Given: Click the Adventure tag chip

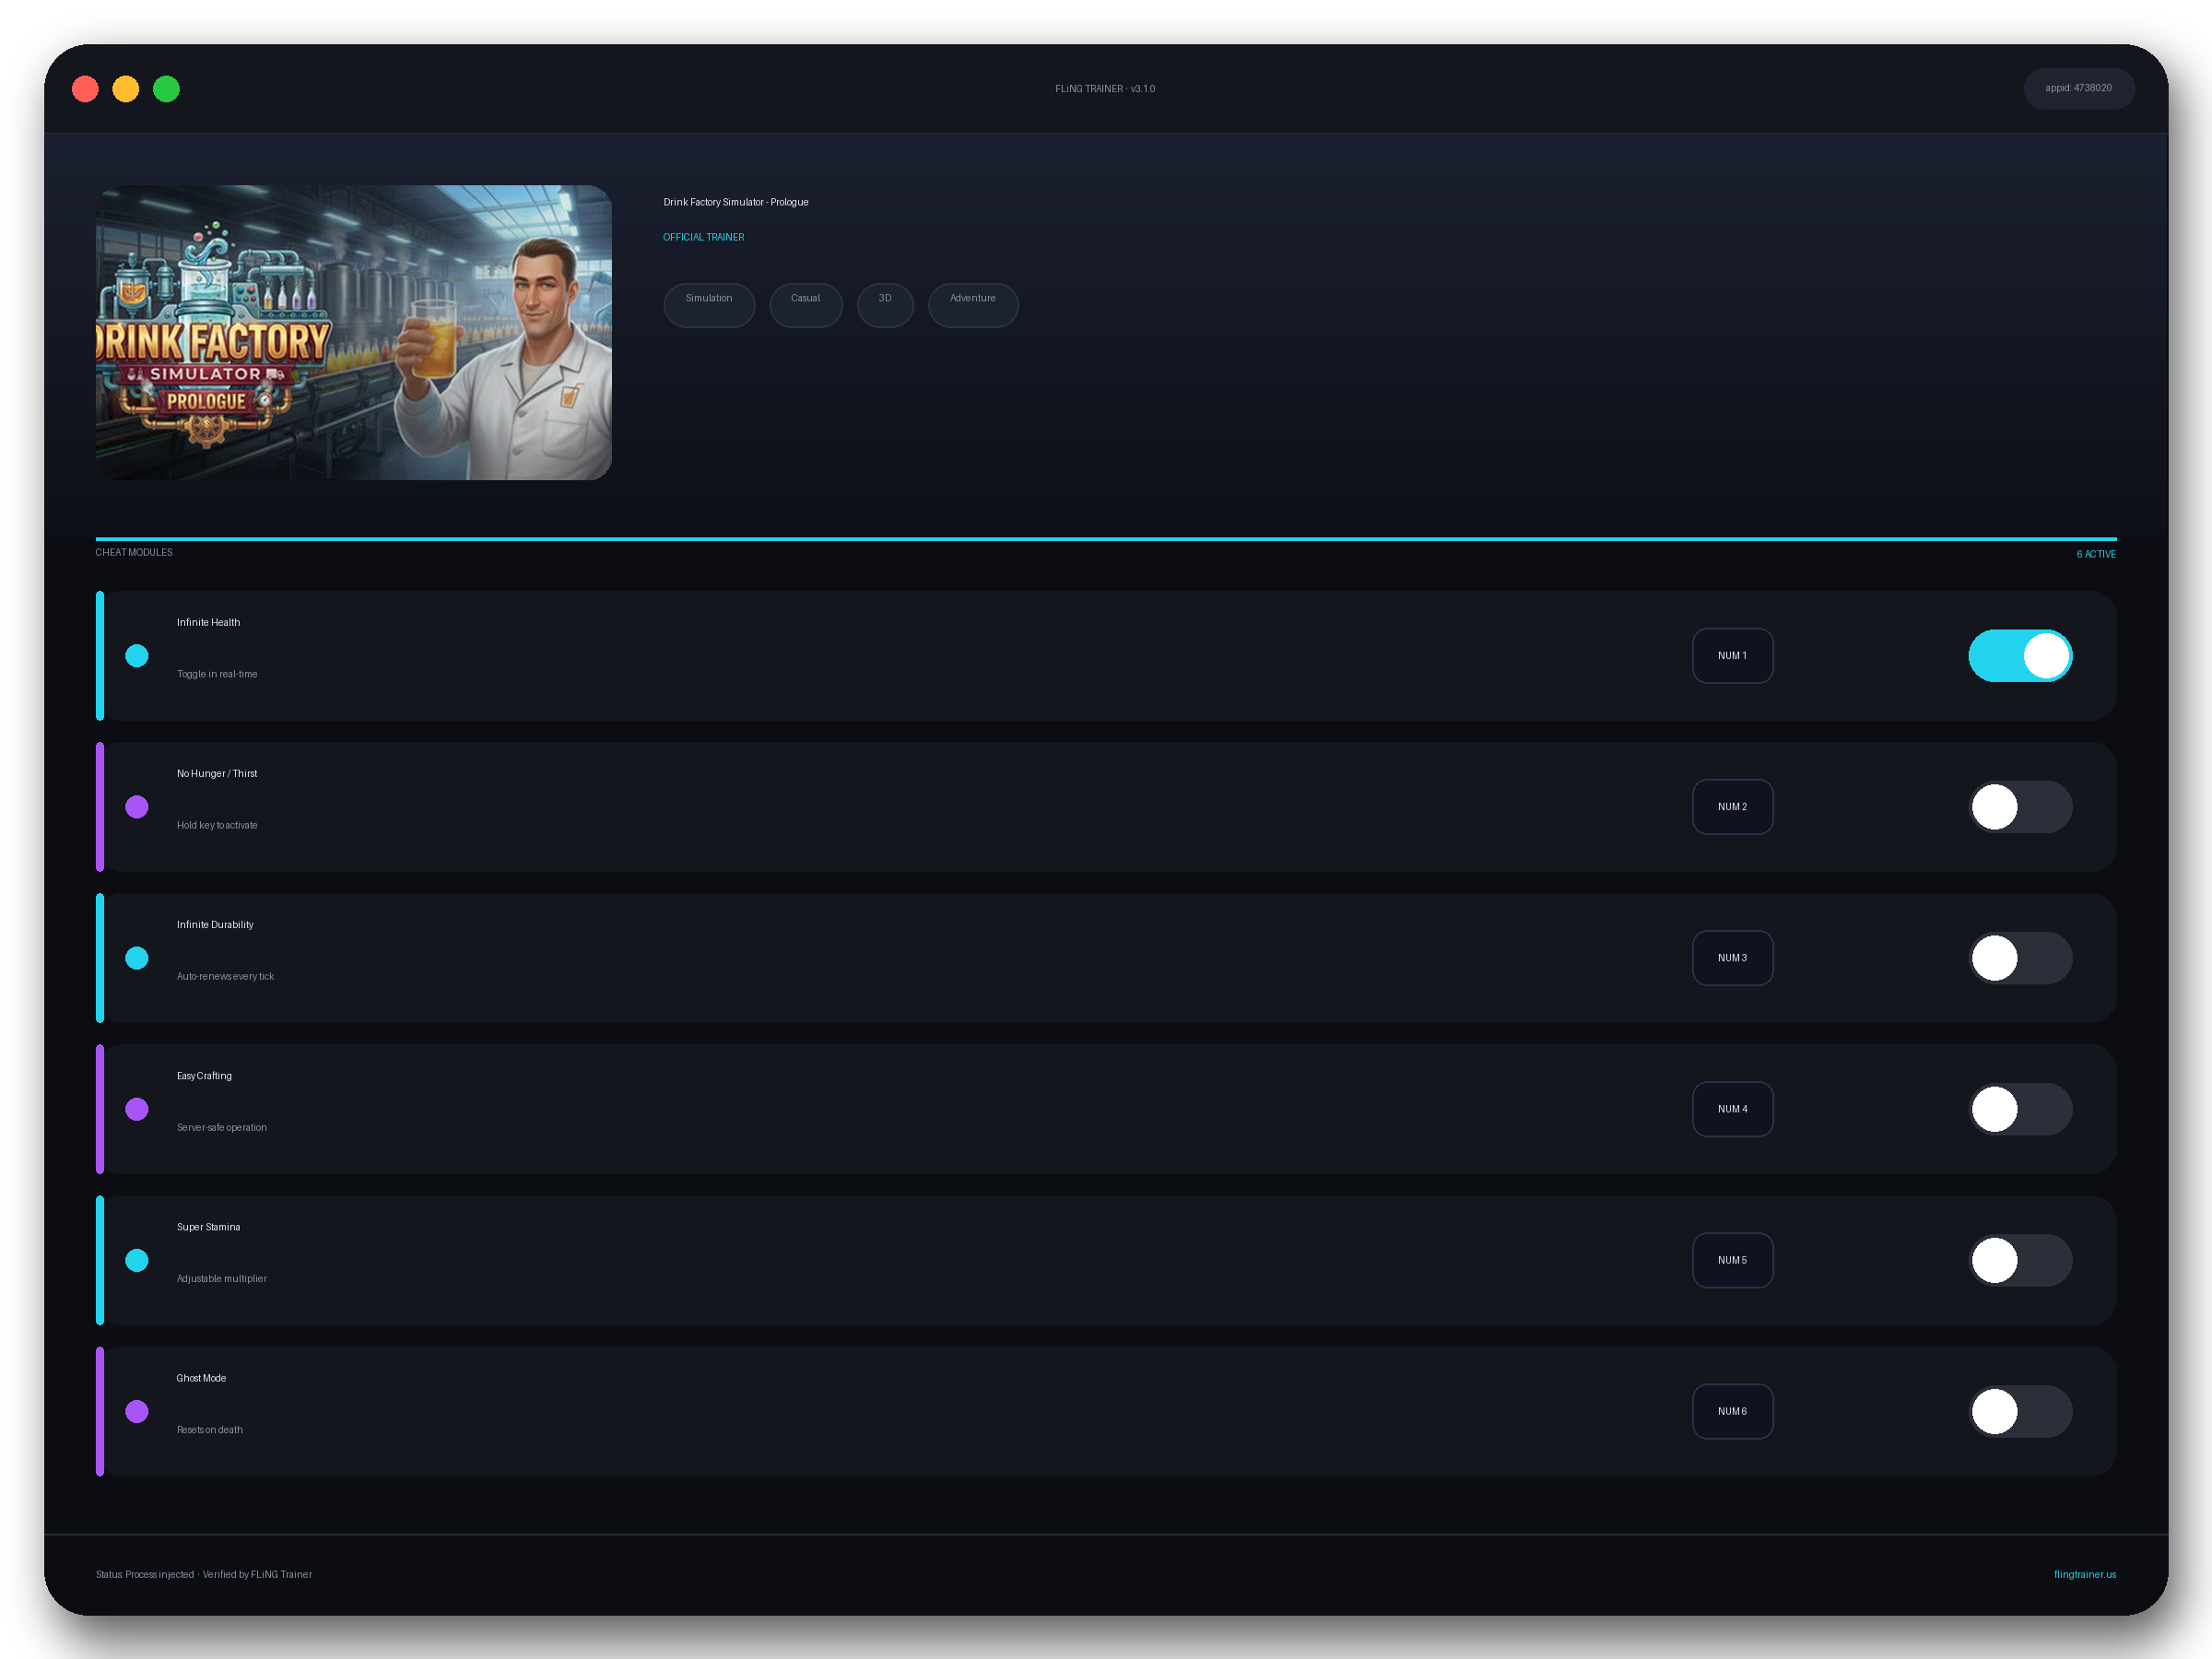Looking at the screenshot, I should pyautogui.click(x=973, y=304).
